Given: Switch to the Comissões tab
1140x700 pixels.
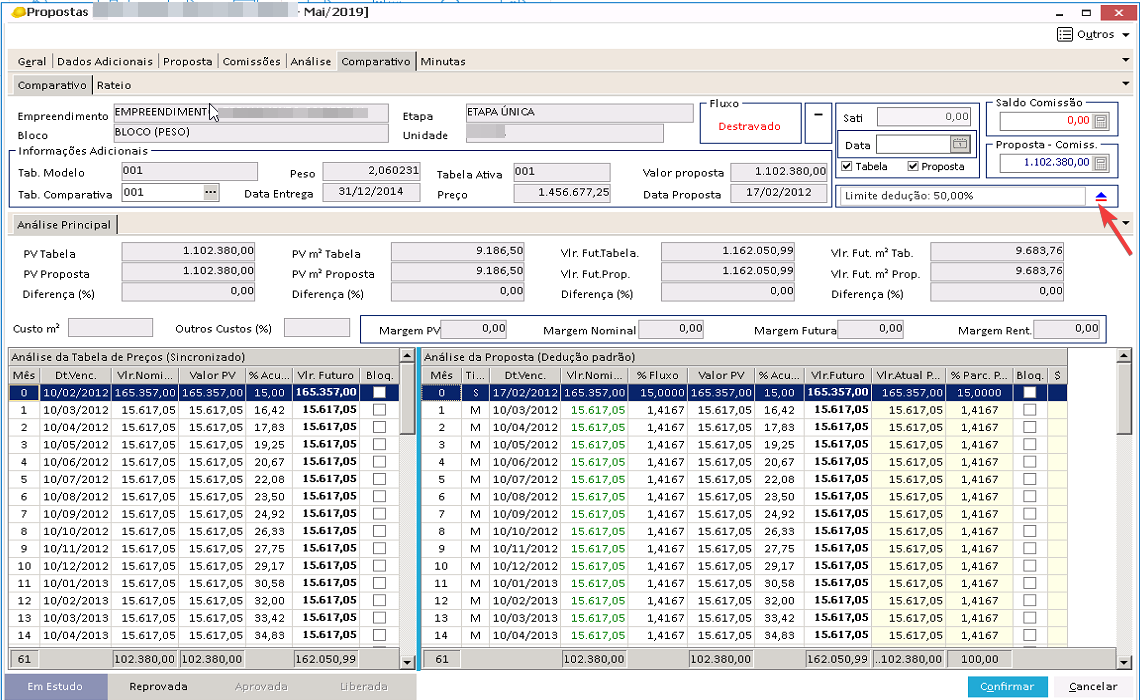Looking at the screenshot, I should [x=252, y=62].
